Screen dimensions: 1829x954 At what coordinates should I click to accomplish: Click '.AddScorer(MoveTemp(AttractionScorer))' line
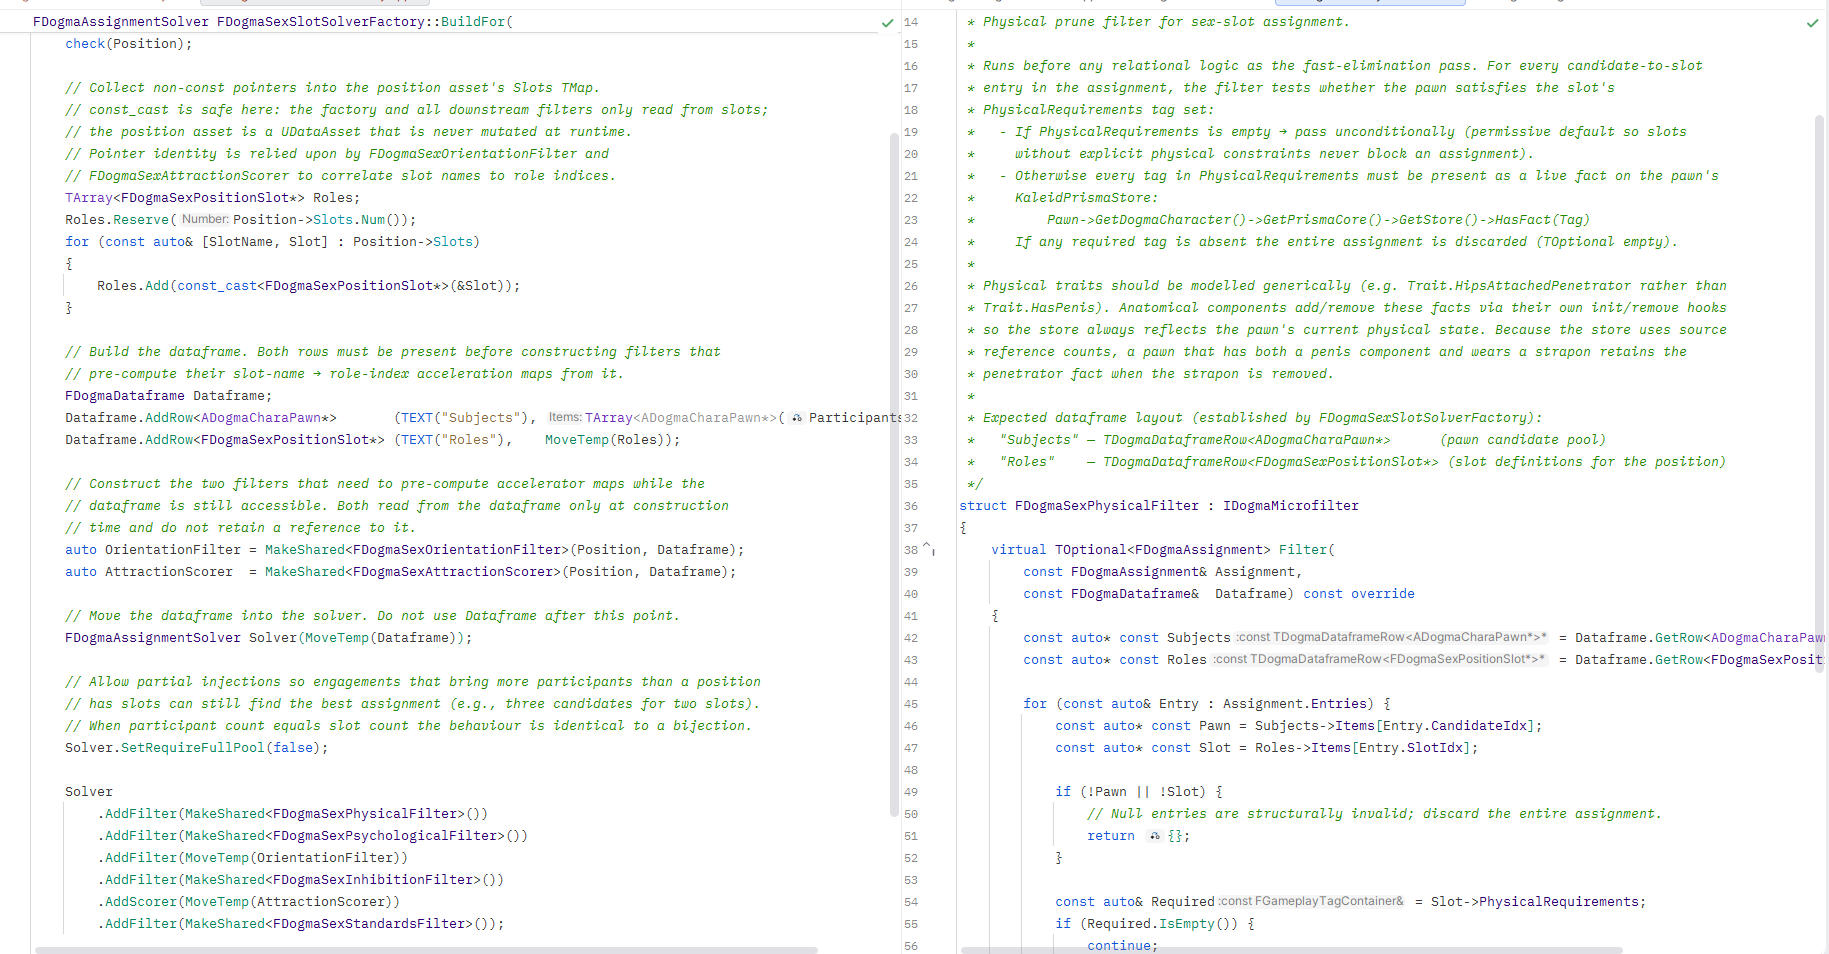coord(249,902)
